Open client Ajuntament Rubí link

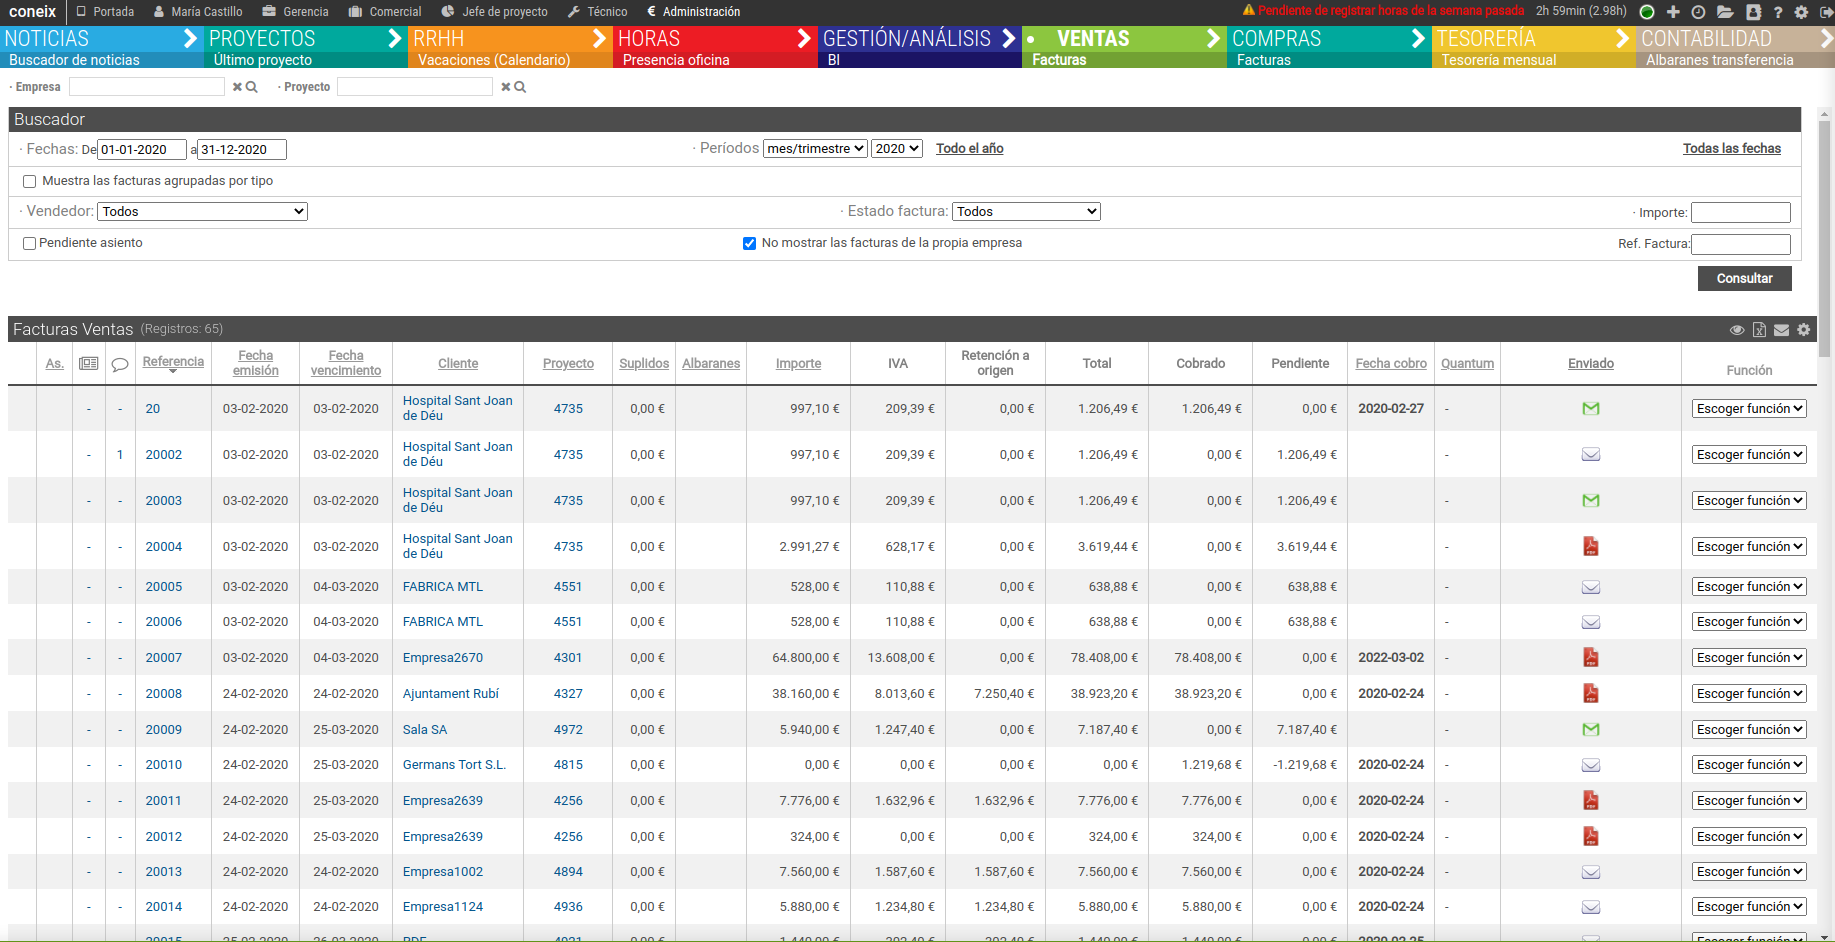coord(451,693)
